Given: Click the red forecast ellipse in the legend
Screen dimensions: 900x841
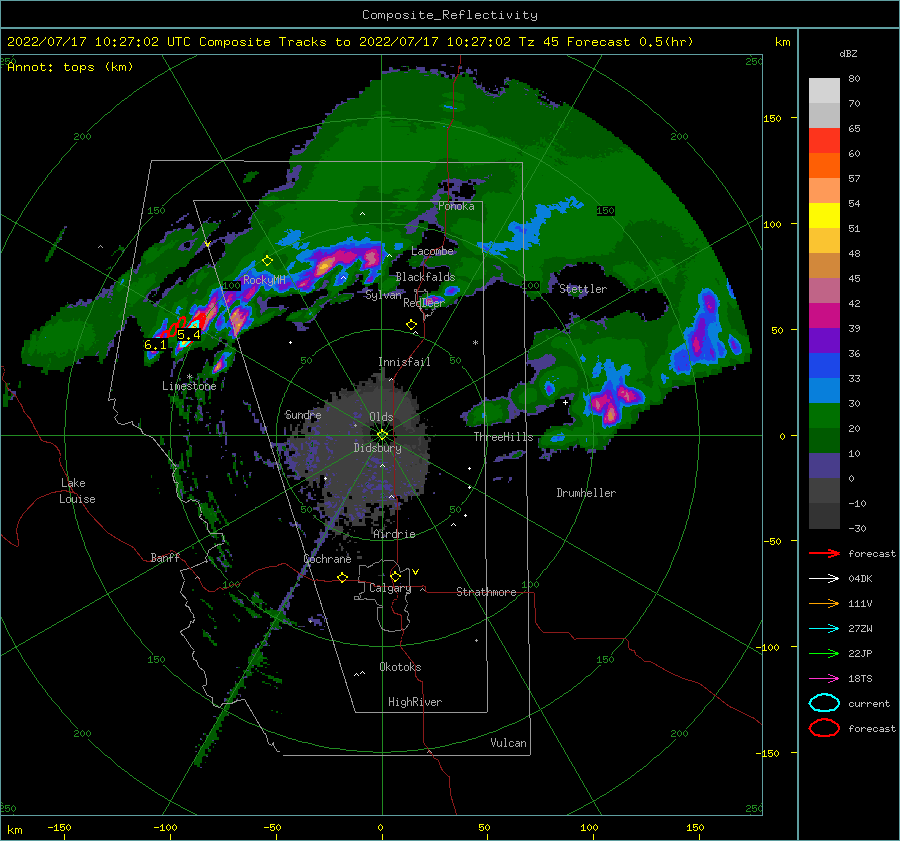Looking at the screenshot, I should click(x=824, y=728).
